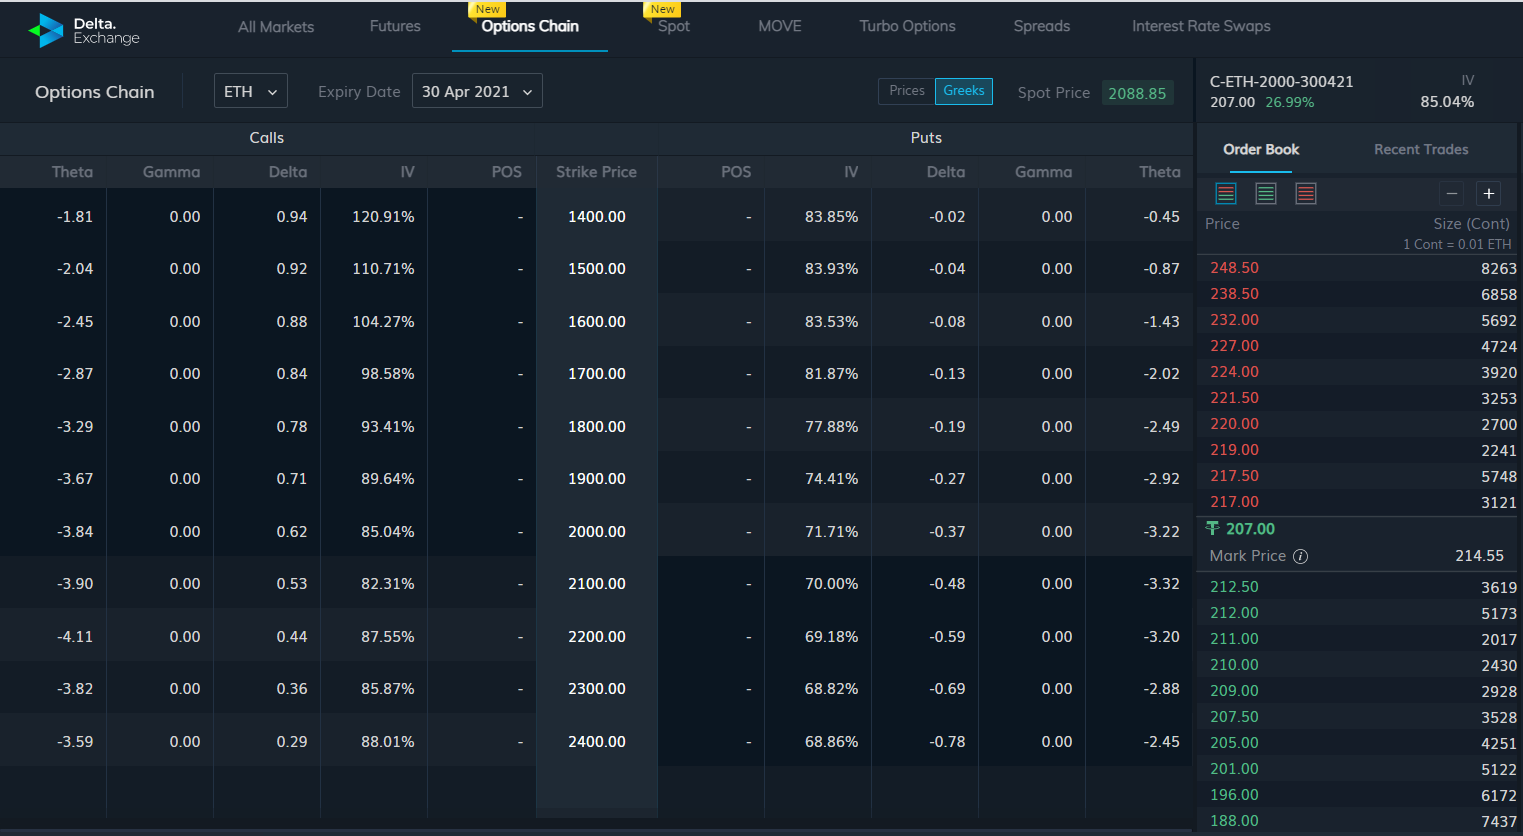Click ask price 217.00 in the order book
1523x836 pixels.
pyautogui.click(x=1233, y=501)
